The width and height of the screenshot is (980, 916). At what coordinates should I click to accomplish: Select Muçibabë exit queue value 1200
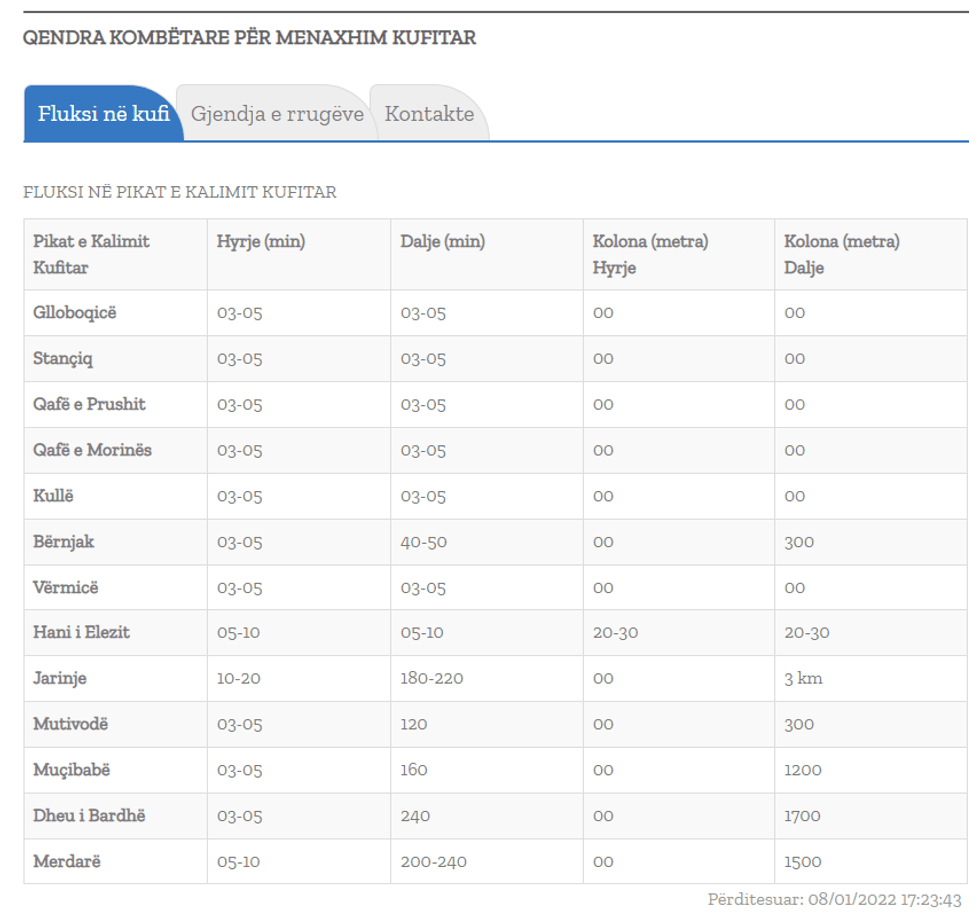(x=803, y=770)
